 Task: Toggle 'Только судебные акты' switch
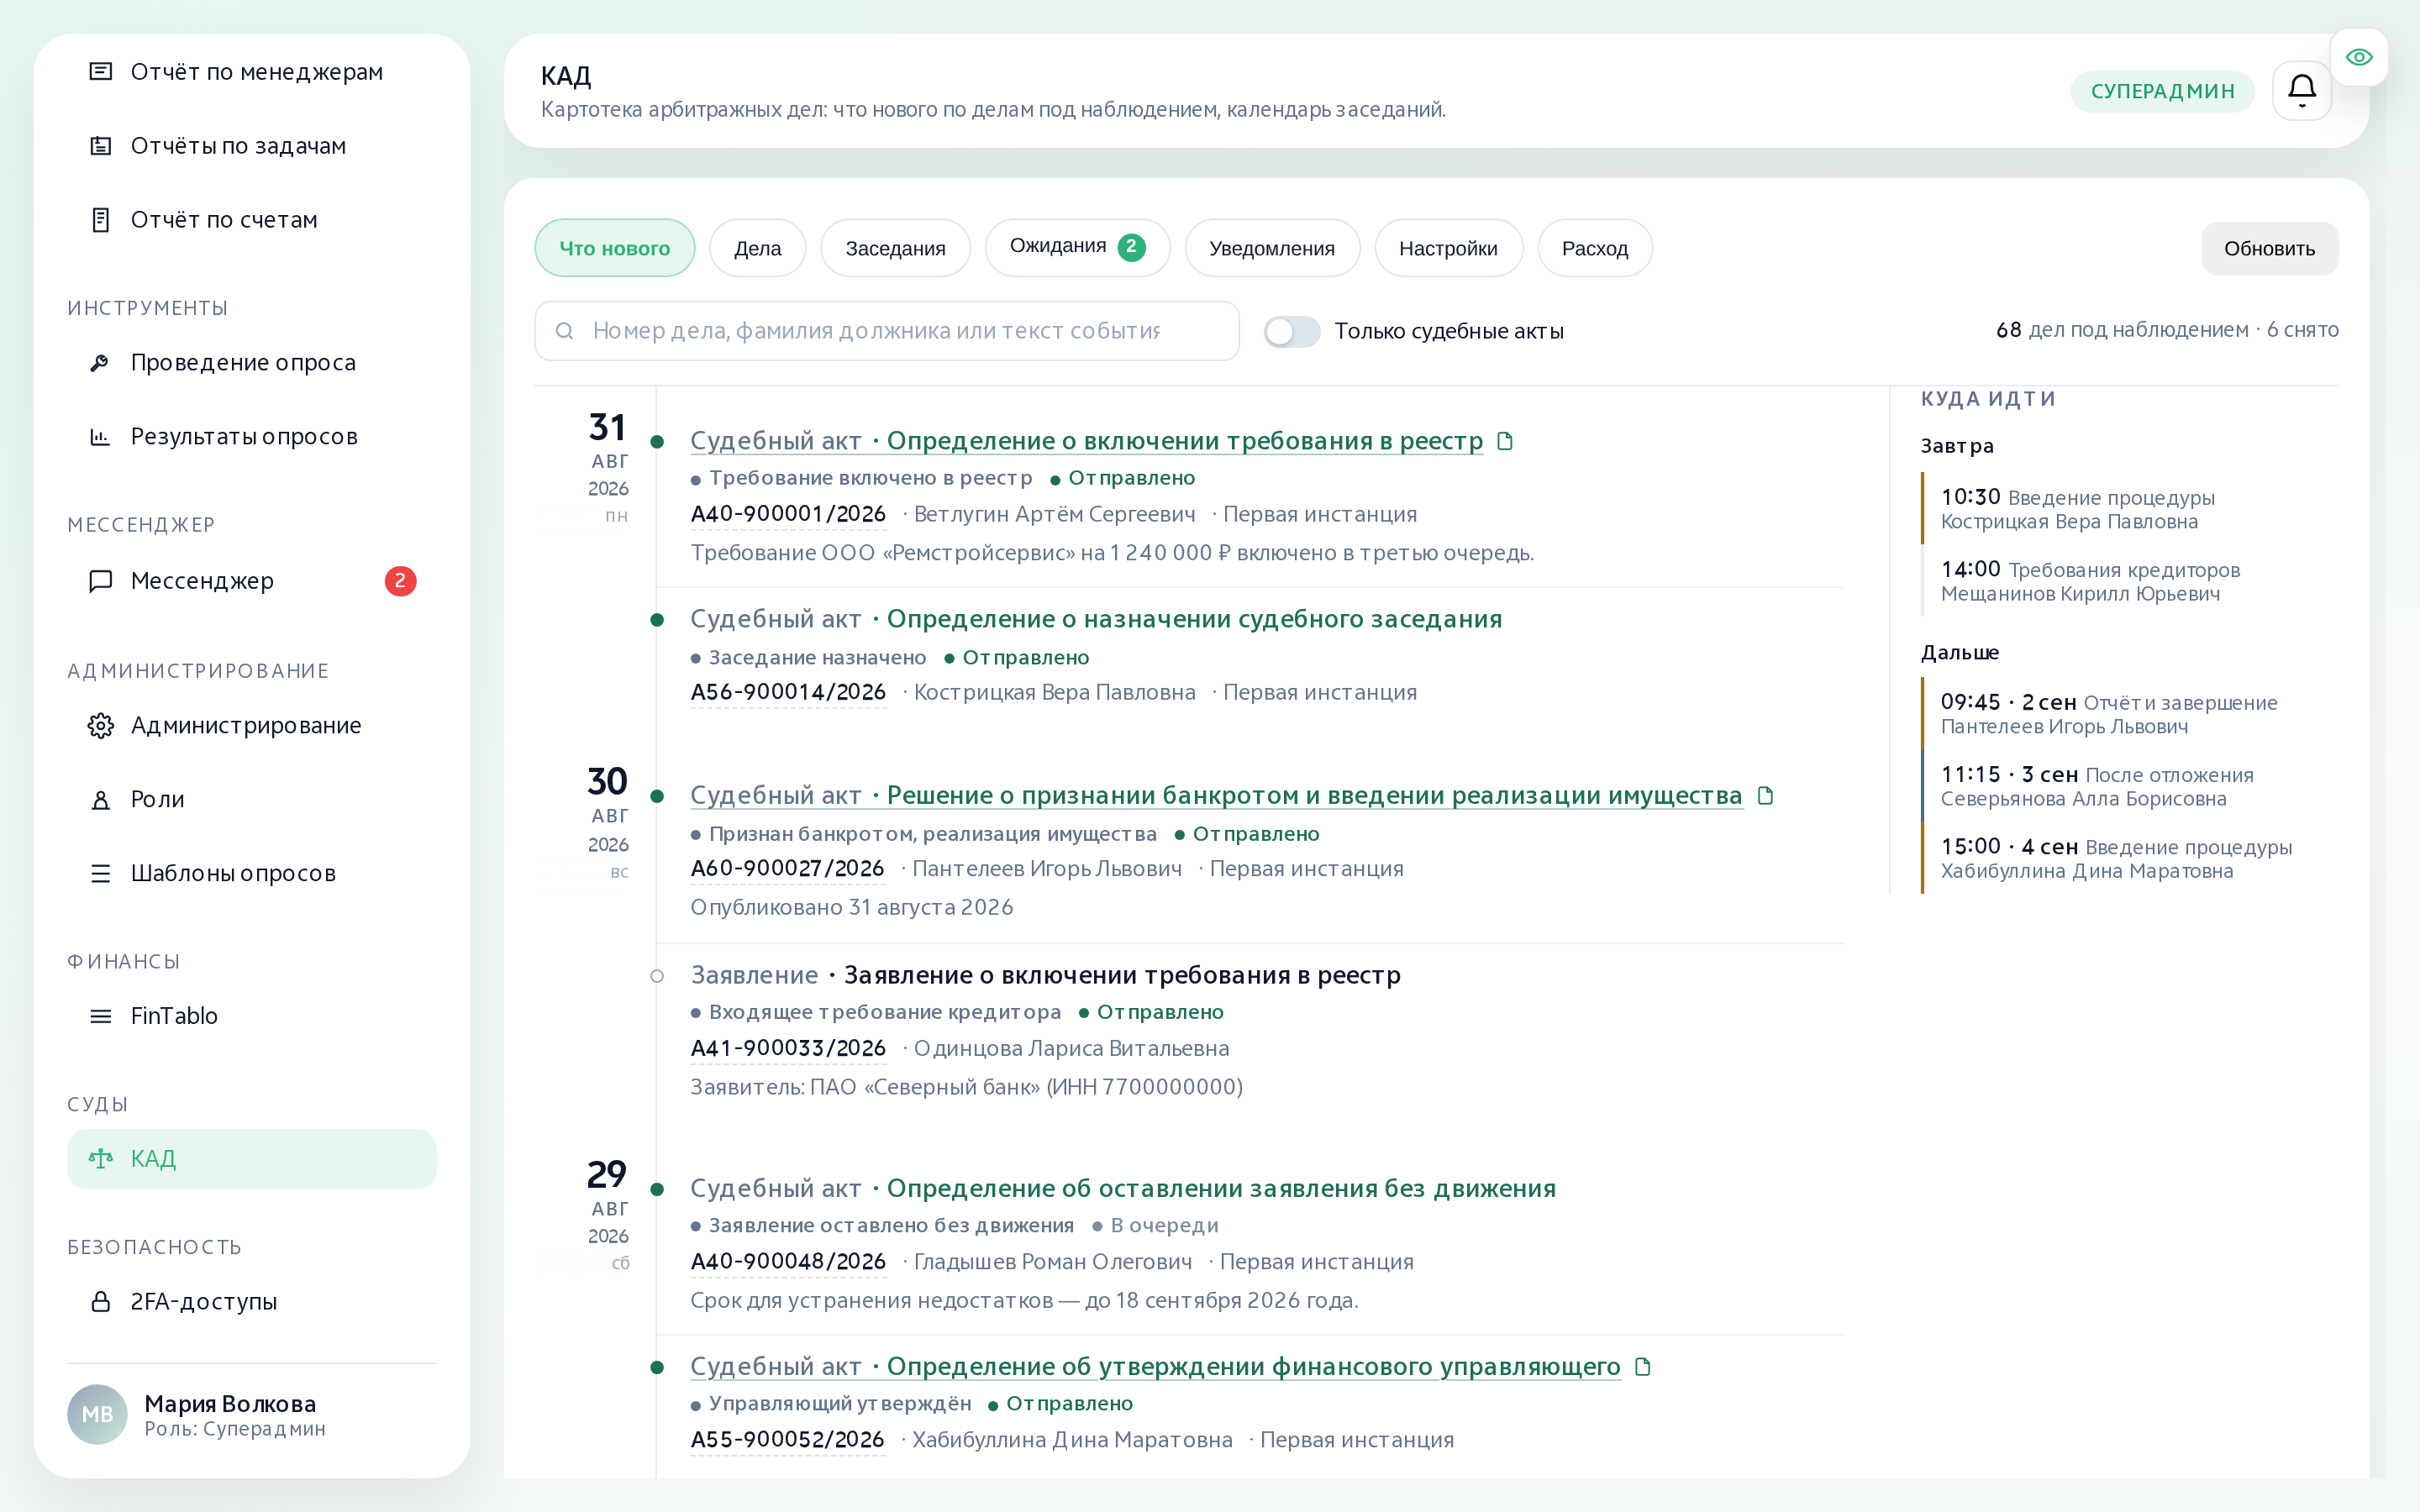point(1291,331)
